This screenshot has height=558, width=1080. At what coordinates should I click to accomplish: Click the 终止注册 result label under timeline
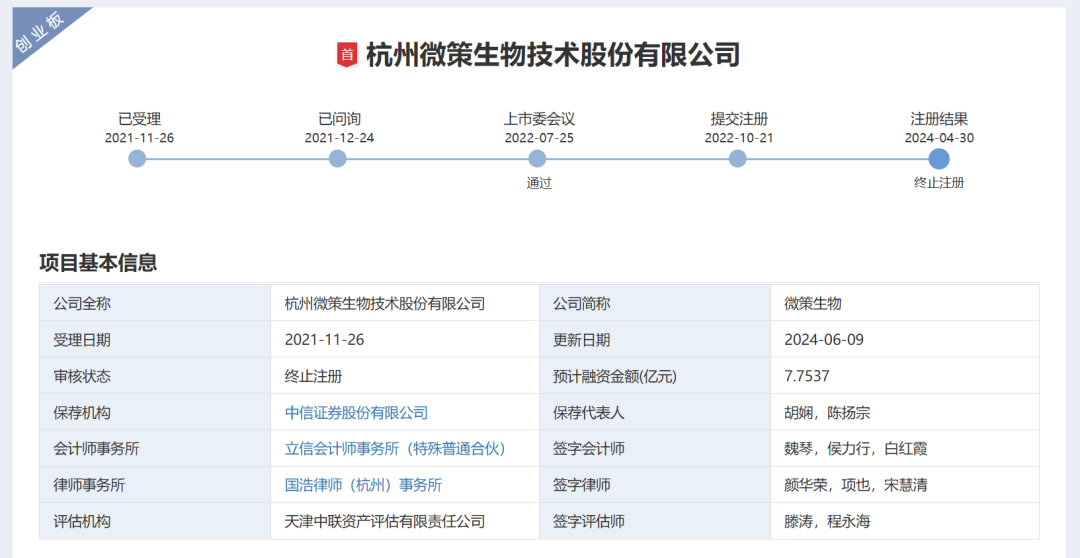pyautogui.click(x=938, y=183)
